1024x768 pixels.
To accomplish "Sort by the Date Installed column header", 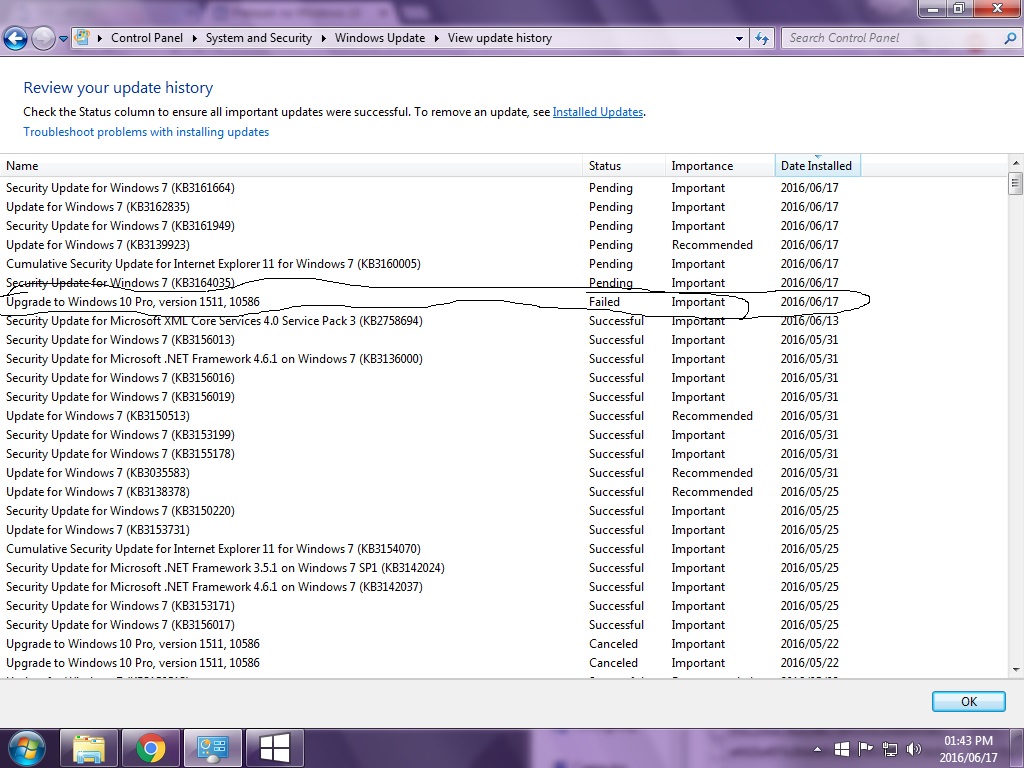I will point(818,166).
